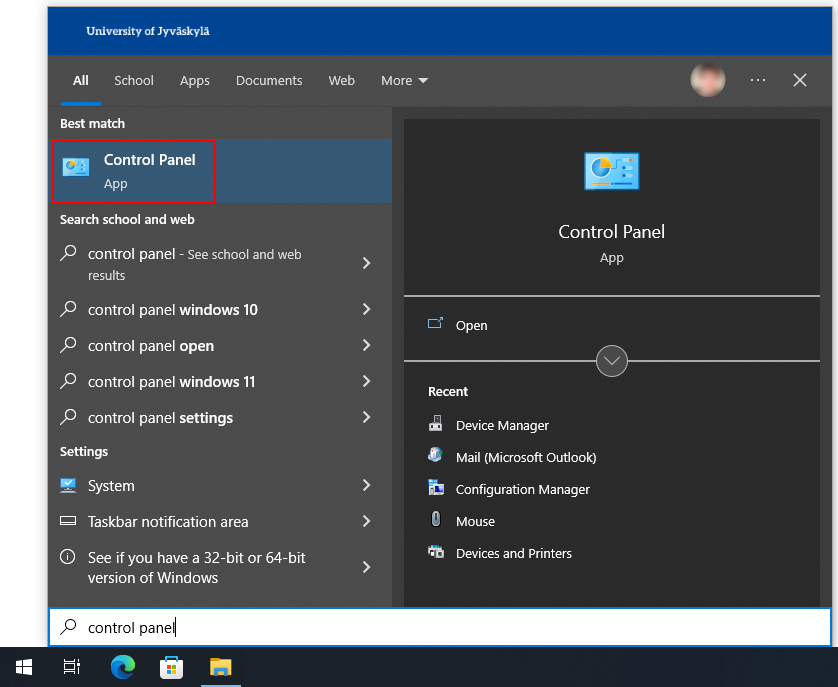Expand the 'control panel open' suggestion arrow
838x687 pixels.
pos(367,345)
